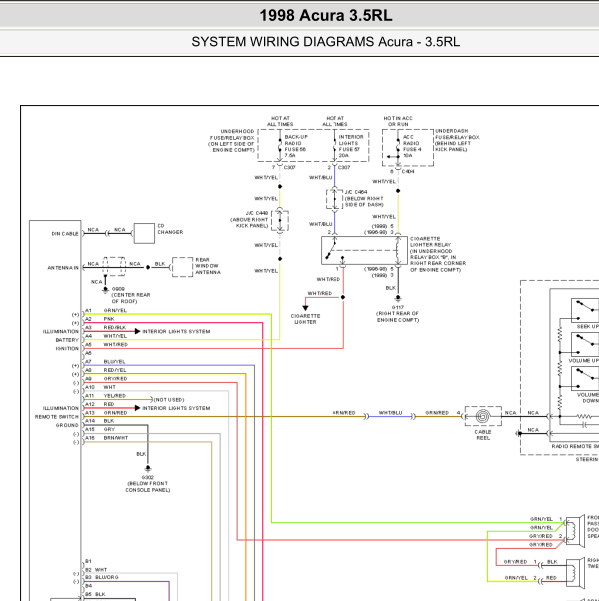Click the J/C C448 junction connector
The height and width of the screenshot is (601, 599).
coord(280,221)
